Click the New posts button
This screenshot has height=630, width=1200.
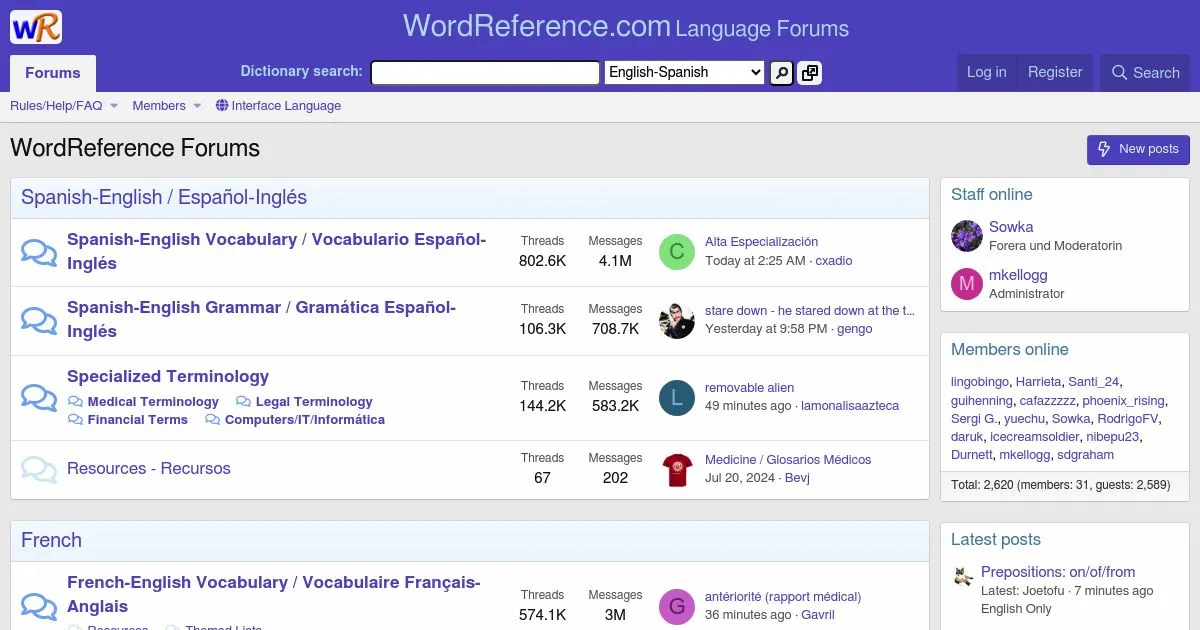pyautogui.click(x=1138, y=149)
